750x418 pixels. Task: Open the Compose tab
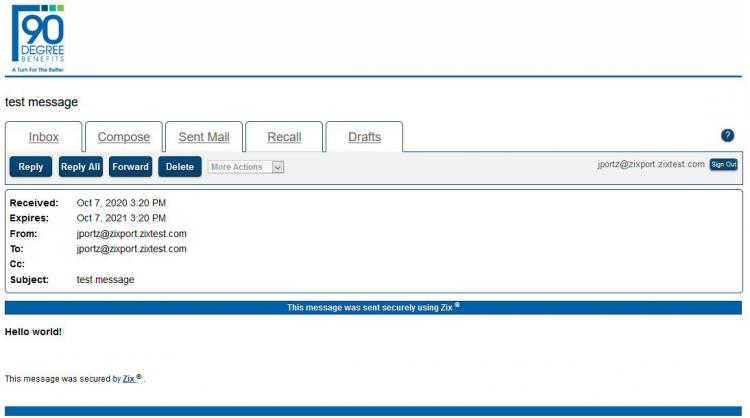pos(124,137)
